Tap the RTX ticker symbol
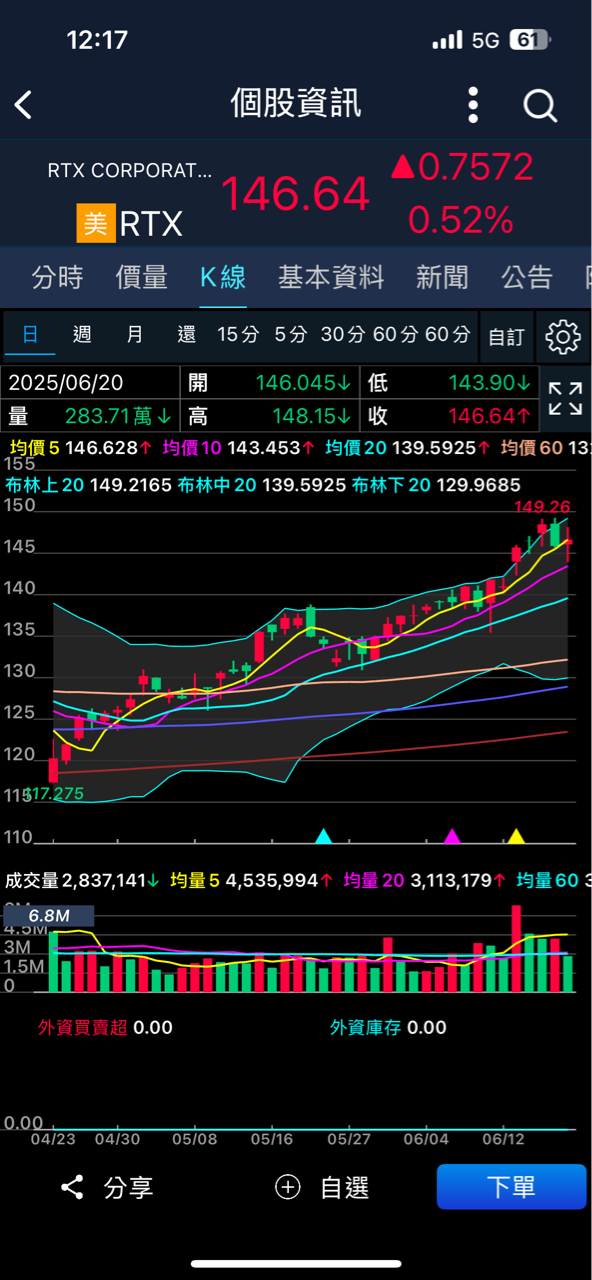The height and width of the screenshot is (1280, 592). [151, 224]
